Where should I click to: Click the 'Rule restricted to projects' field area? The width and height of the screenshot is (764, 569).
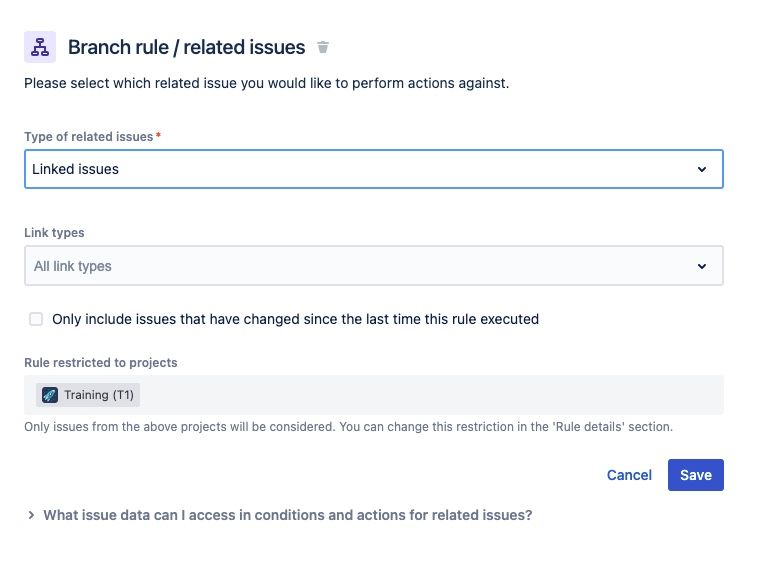(x=430, y=395)
